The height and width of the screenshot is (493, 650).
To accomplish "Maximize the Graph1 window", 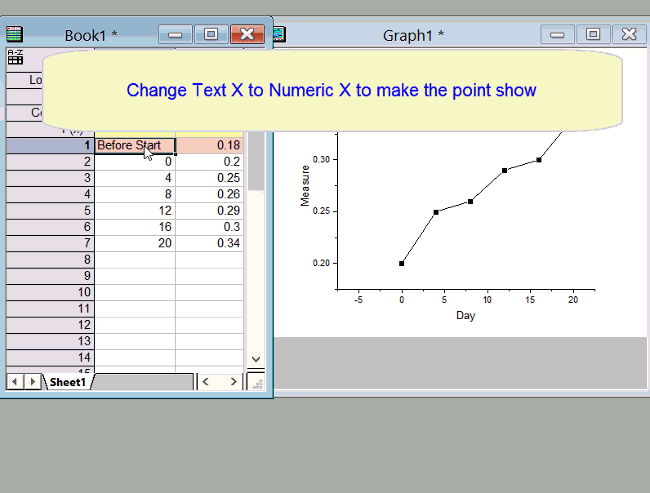I will pos(593,34).
